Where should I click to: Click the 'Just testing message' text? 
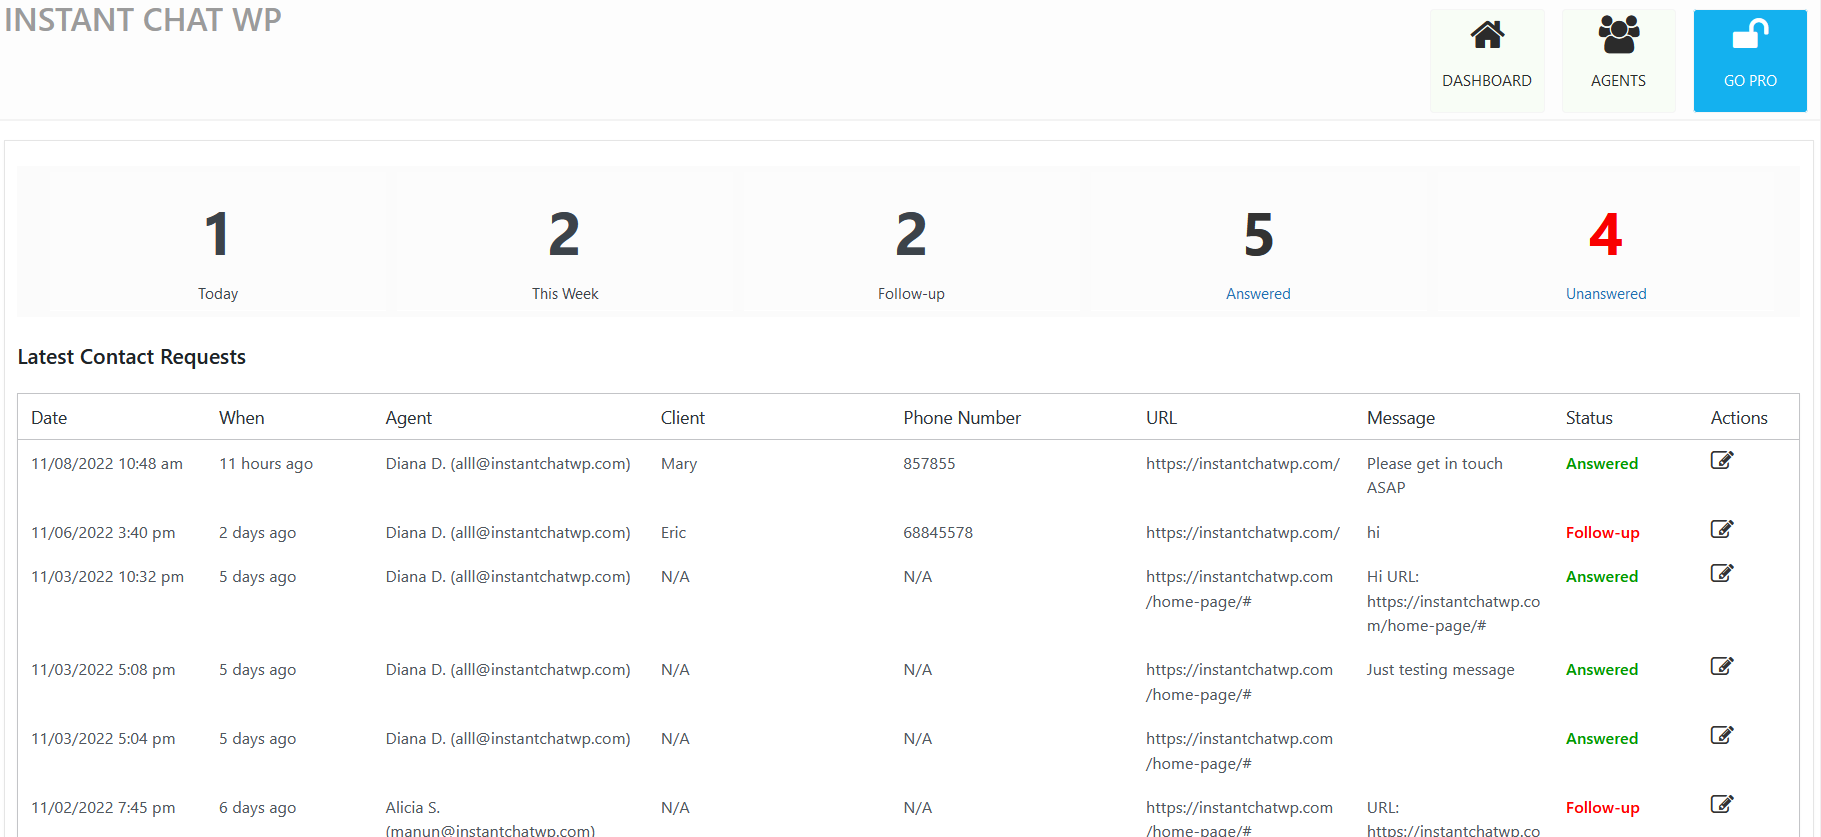(x=1441, y=670)
